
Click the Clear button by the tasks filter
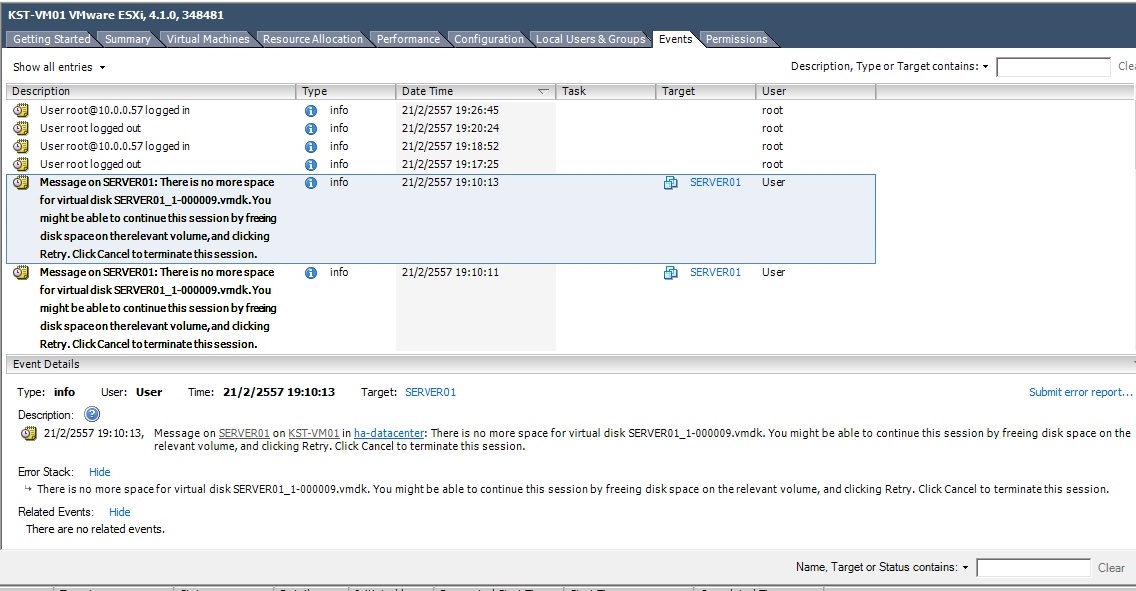click(x=1111, y=568)
